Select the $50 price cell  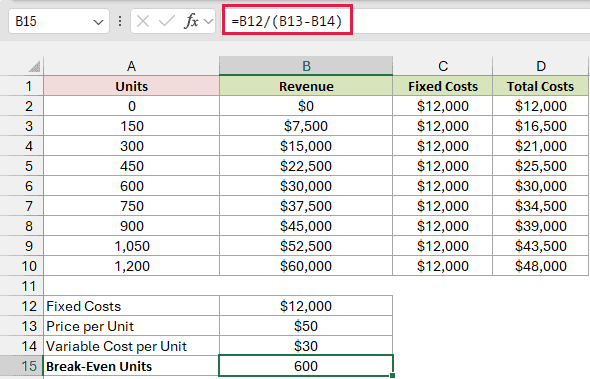[x=306, y=326]
